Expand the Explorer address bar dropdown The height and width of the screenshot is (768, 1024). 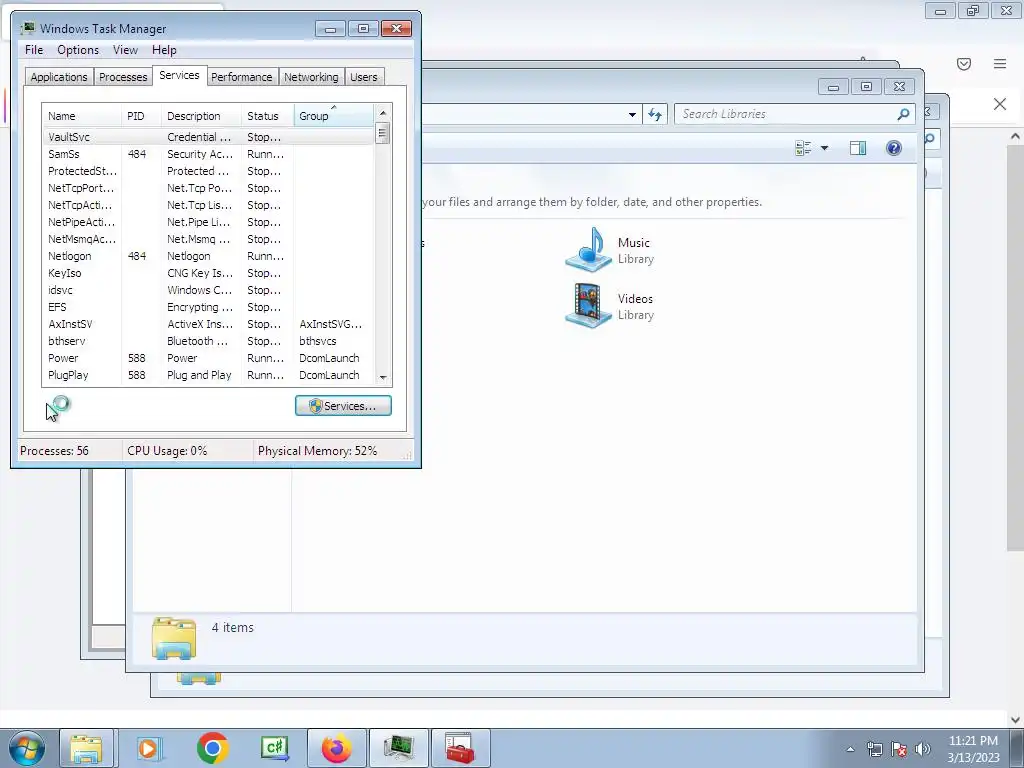pyautogui.click(x=632, y=115)
